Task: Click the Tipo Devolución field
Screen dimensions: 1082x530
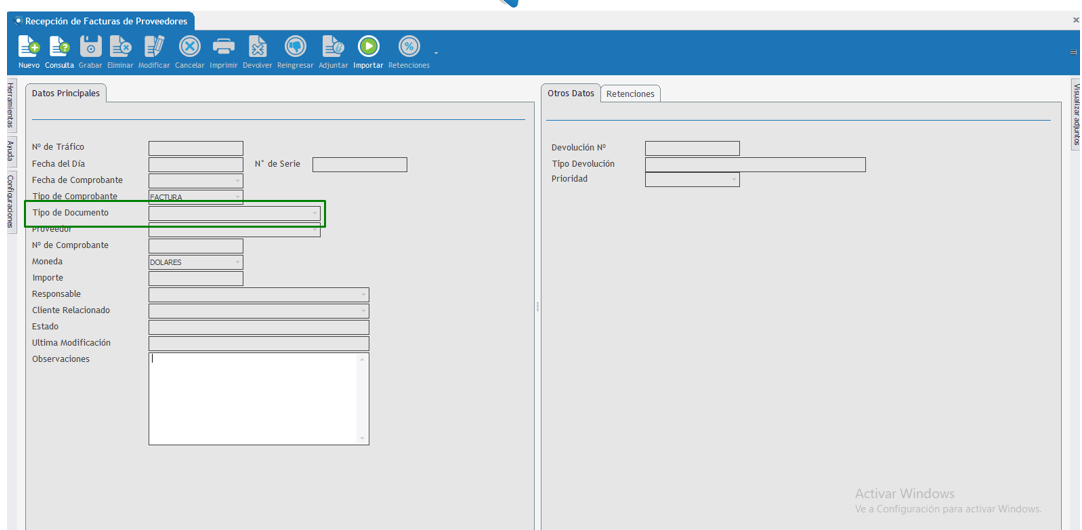Action: click(755, 164)
